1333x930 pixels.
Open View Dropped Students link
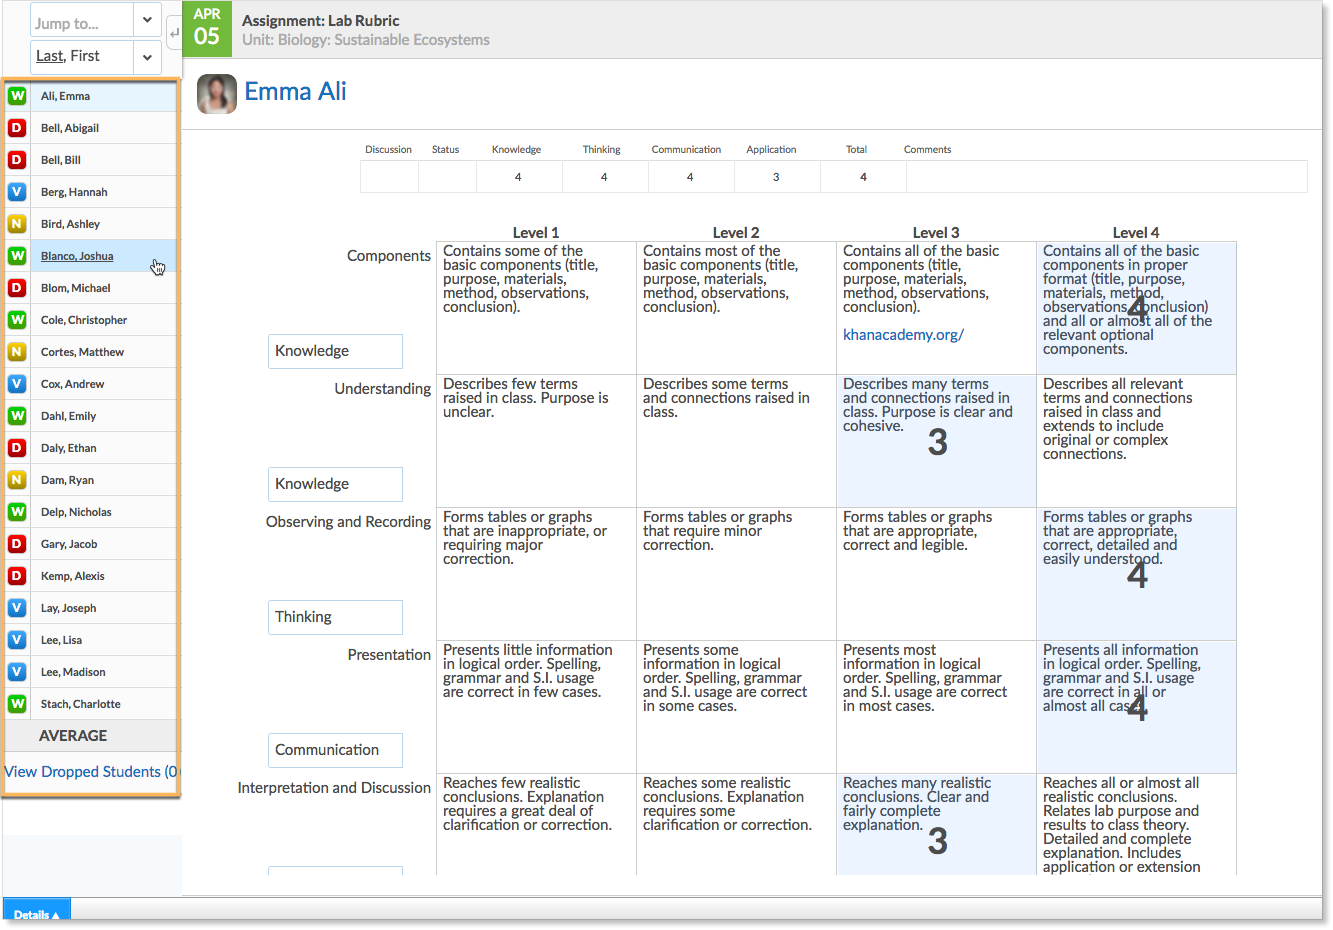point(90,772)
